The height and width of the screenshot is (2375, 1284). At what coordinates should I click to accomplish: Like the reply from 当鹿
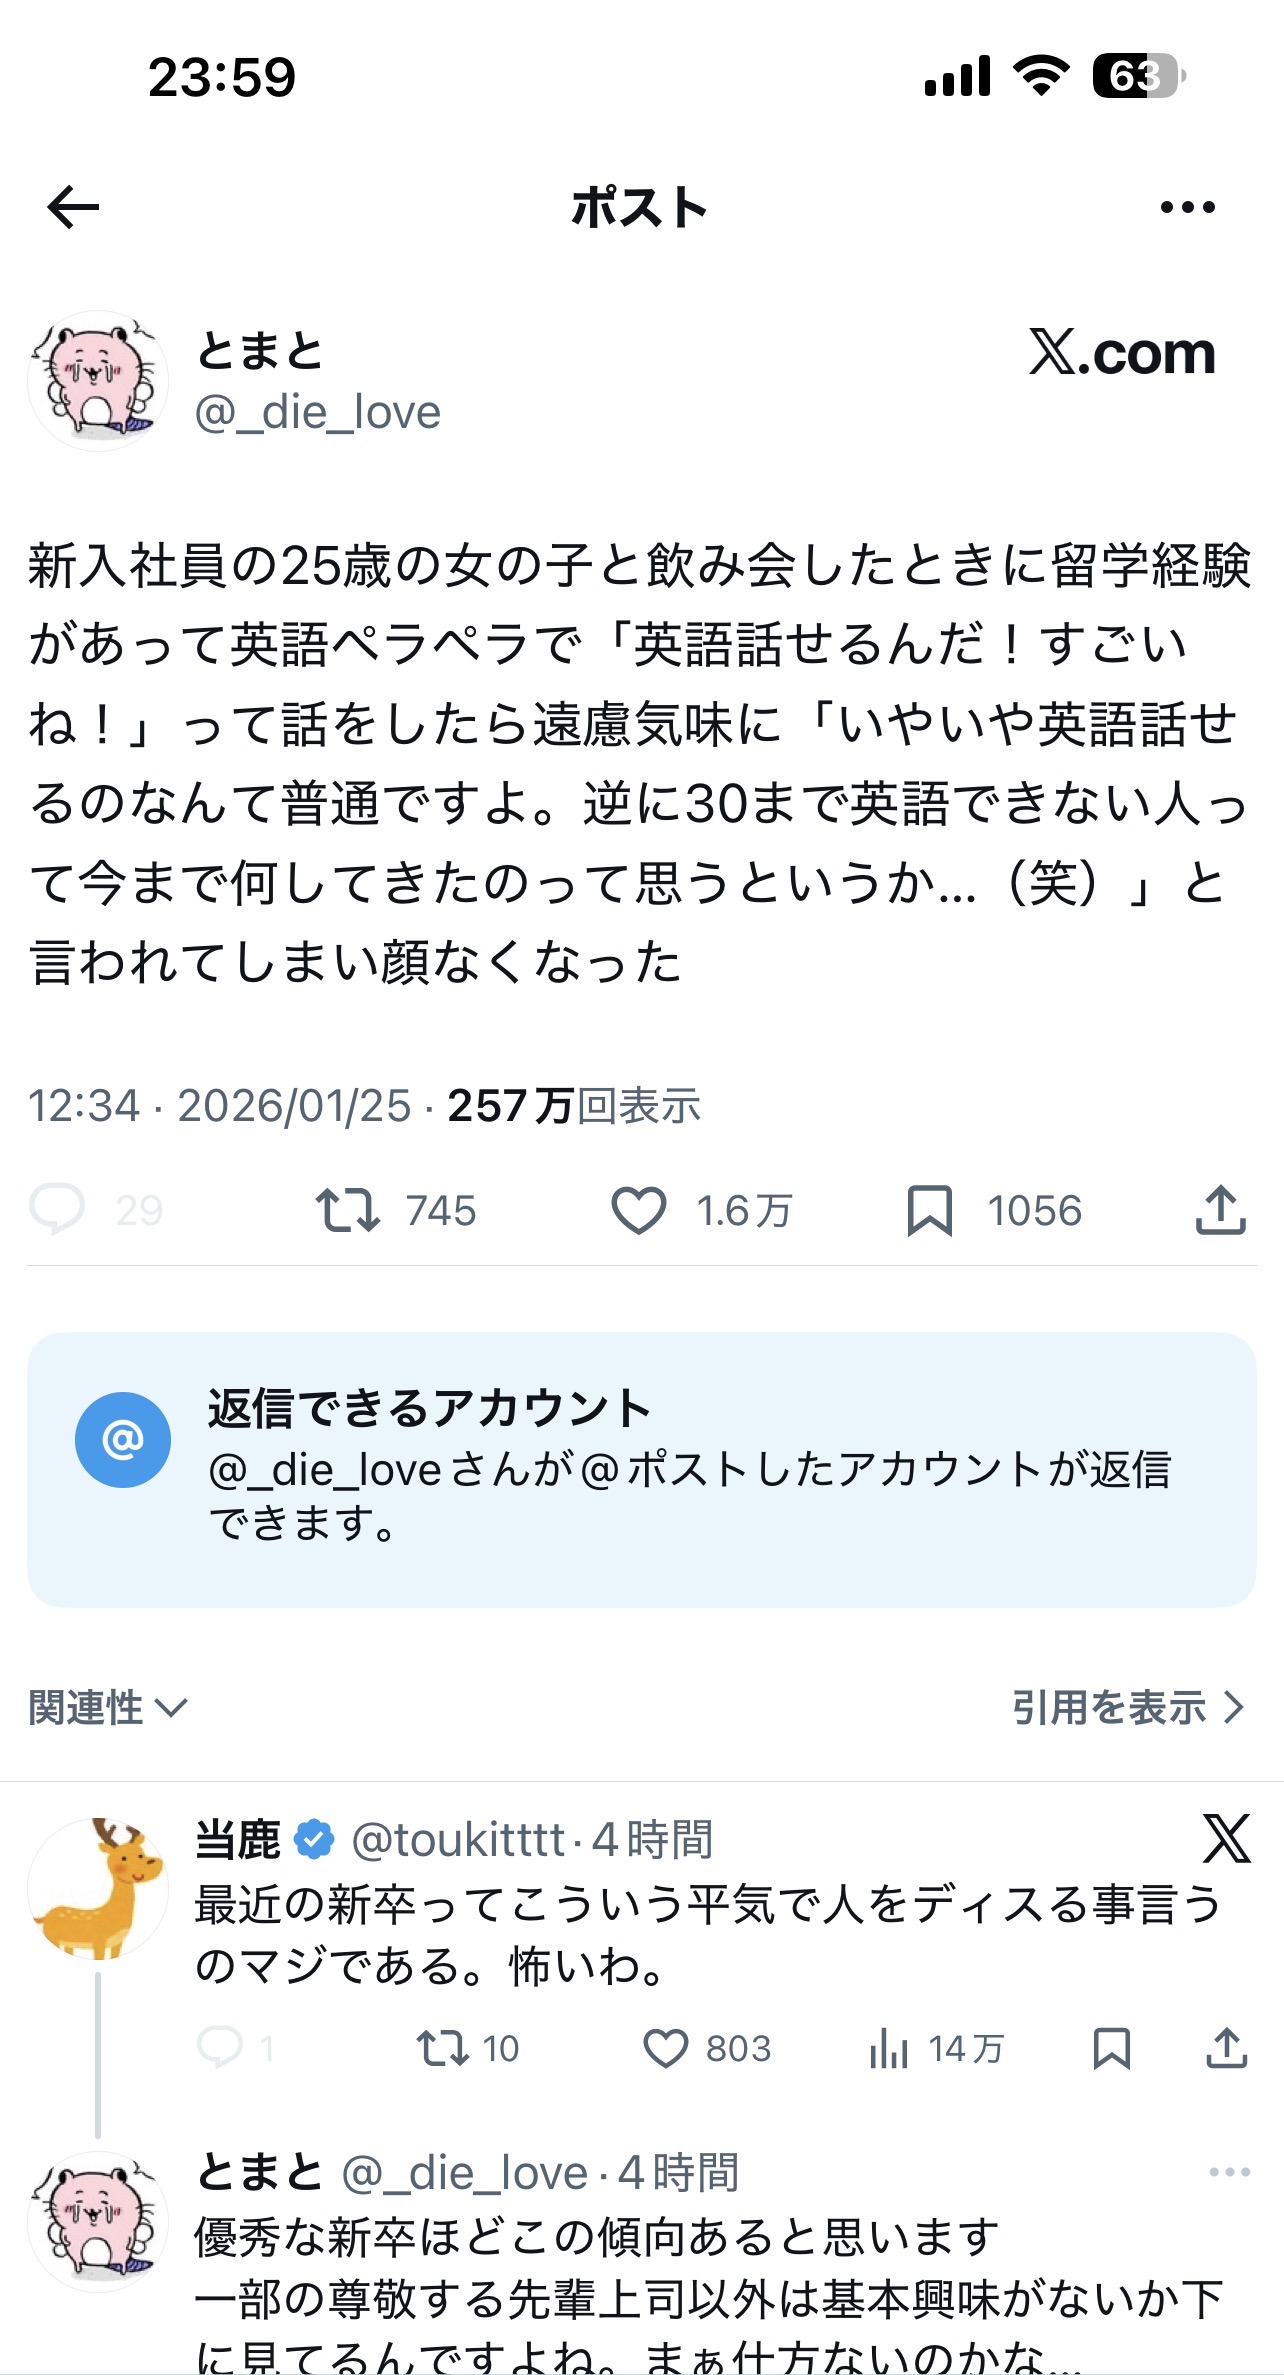tap(665, 2048)
